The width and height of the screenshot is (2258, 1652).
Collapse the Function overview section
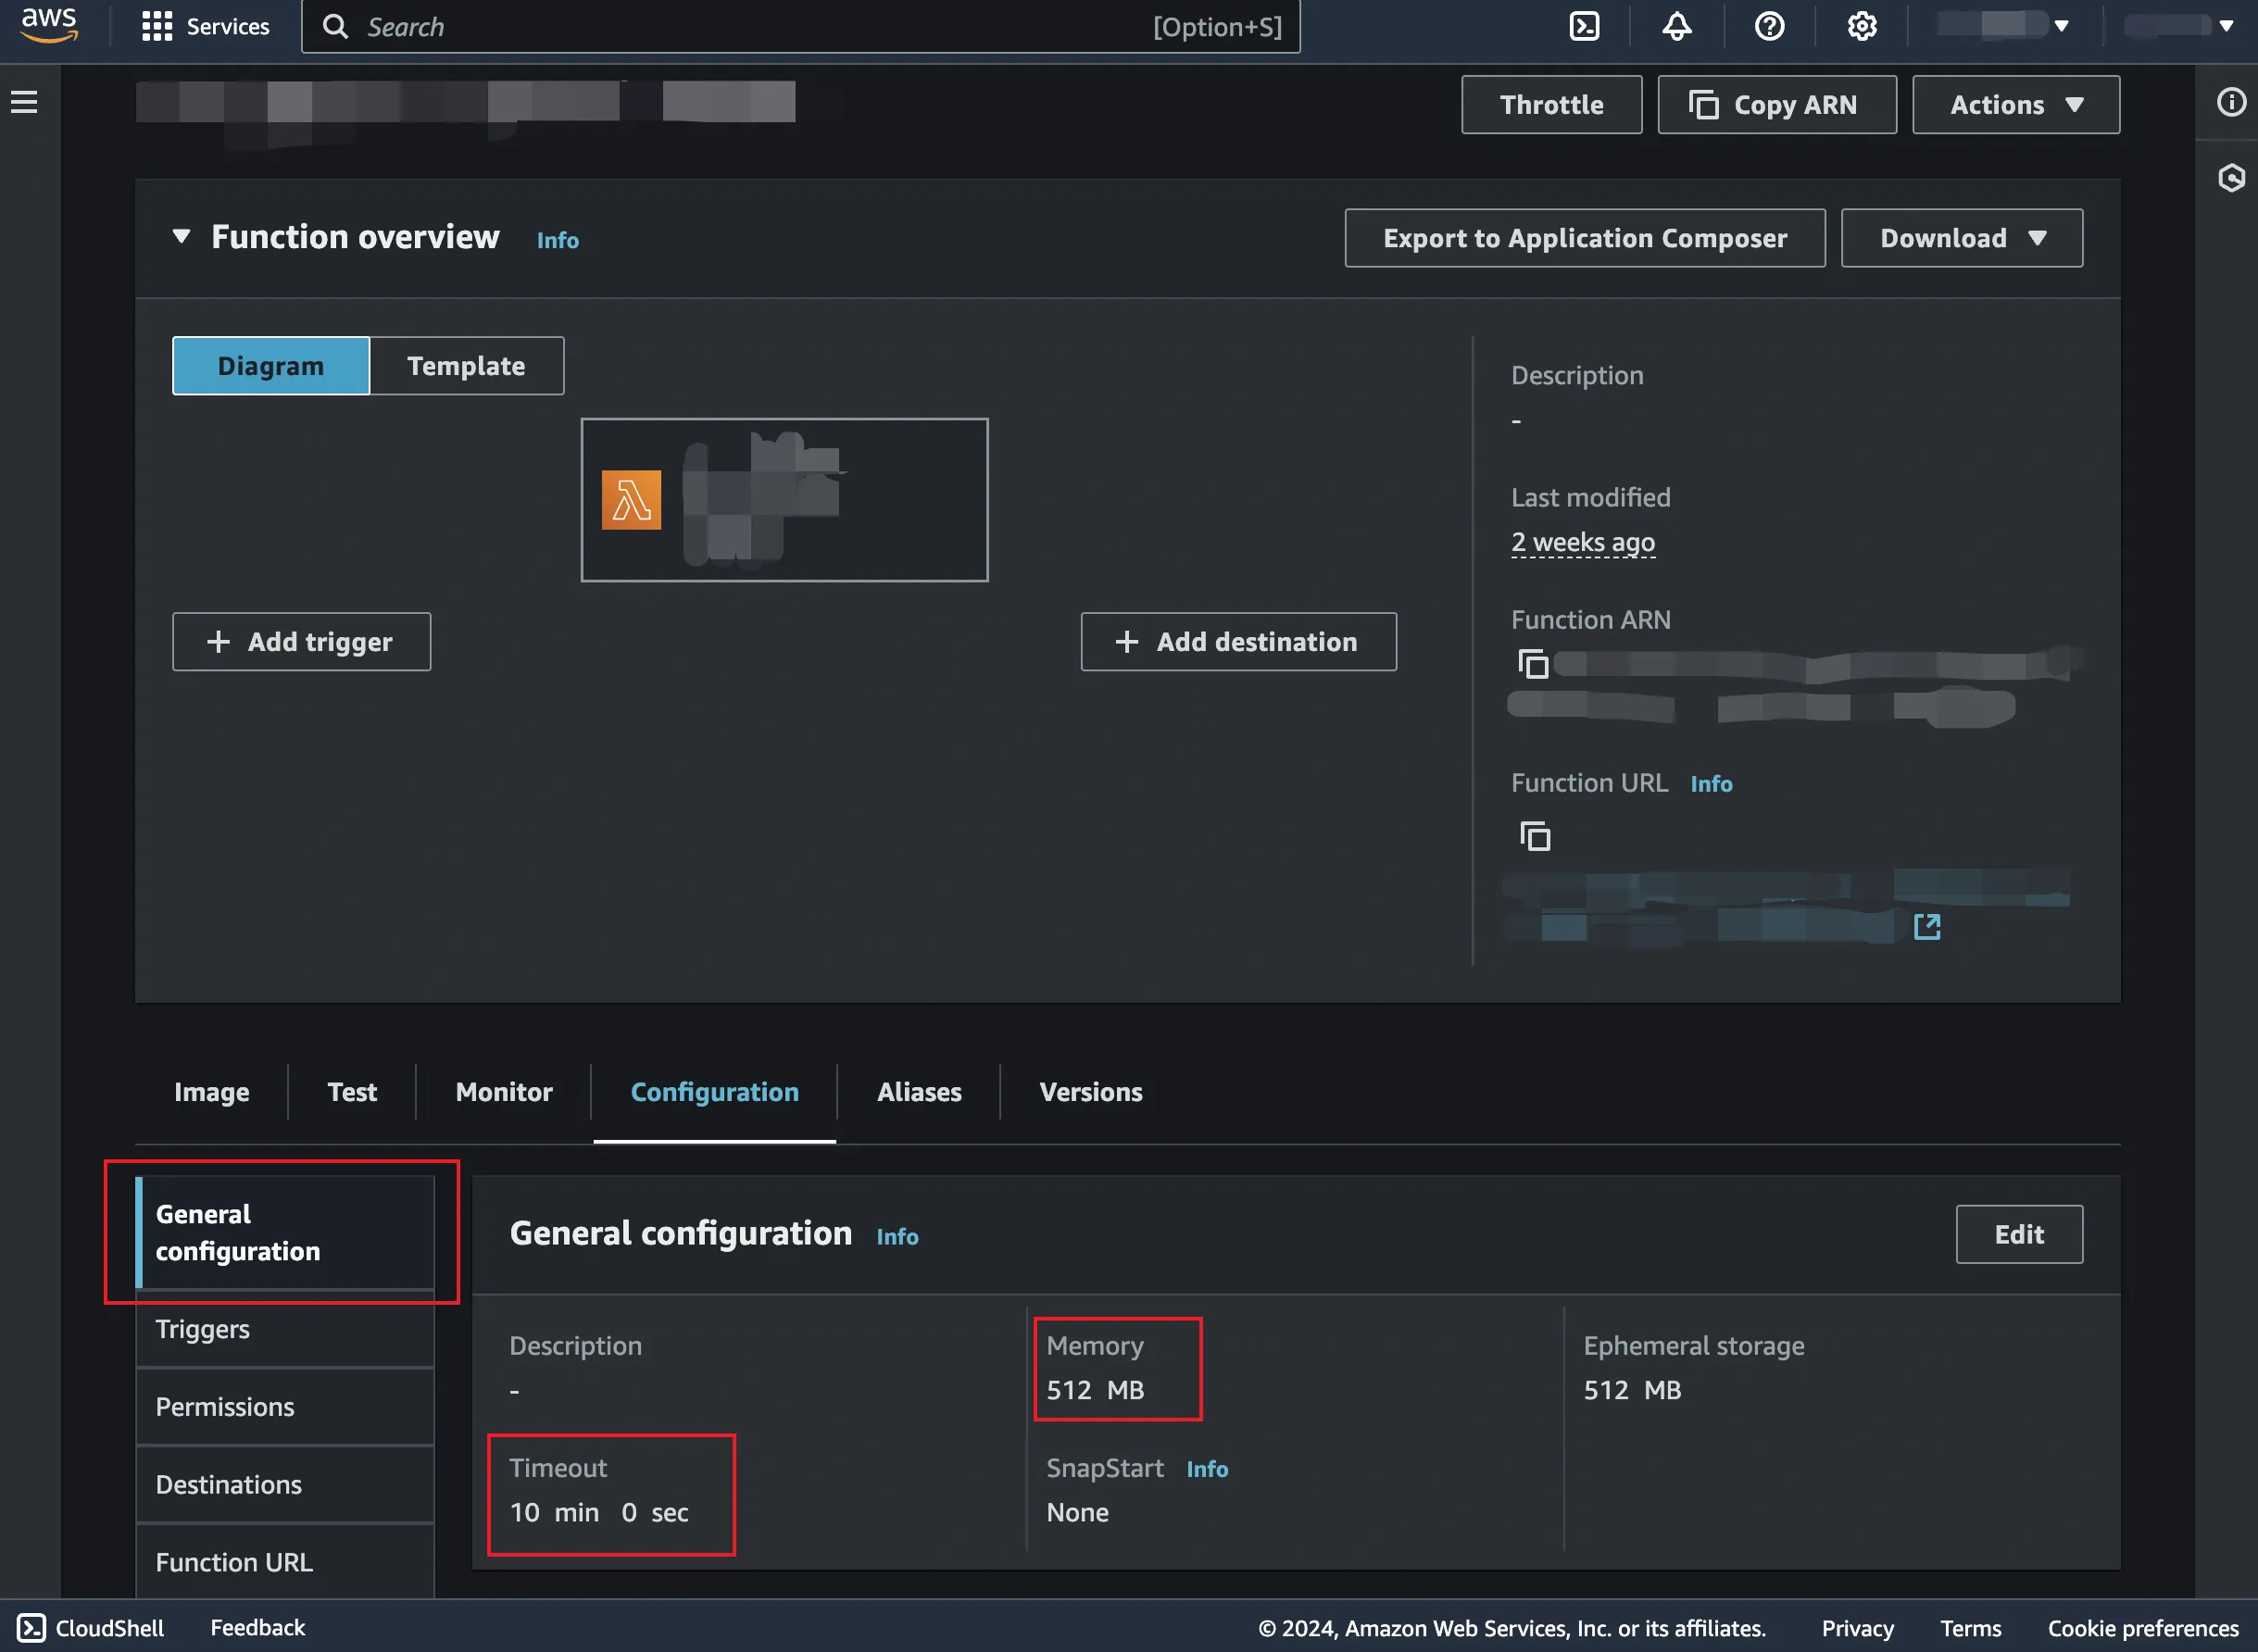coord(181,237)
